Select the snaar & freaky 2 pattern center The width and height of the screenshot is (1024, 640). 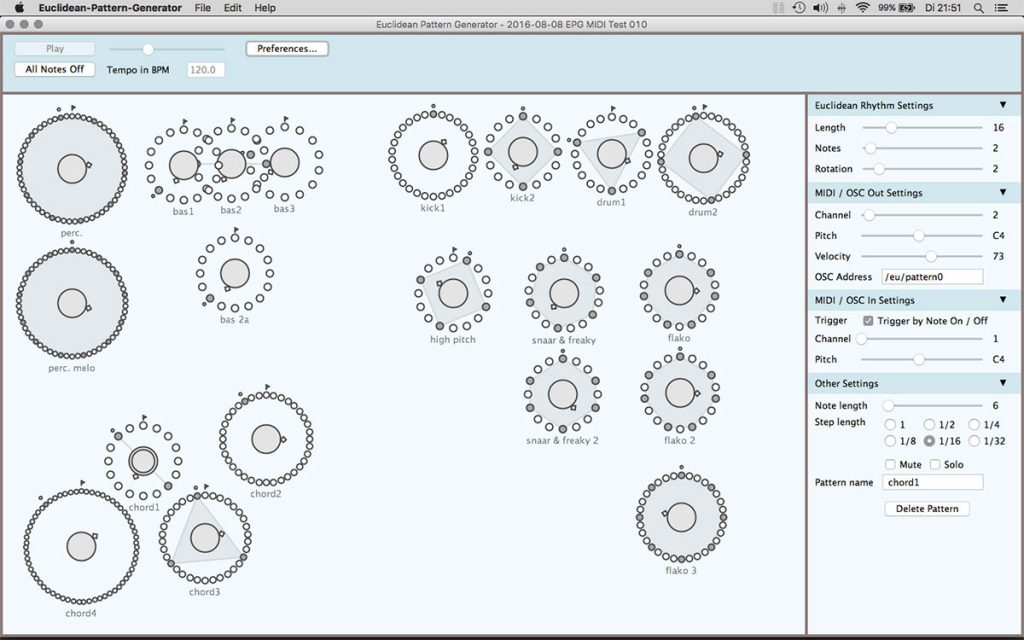tap(563, 394)
